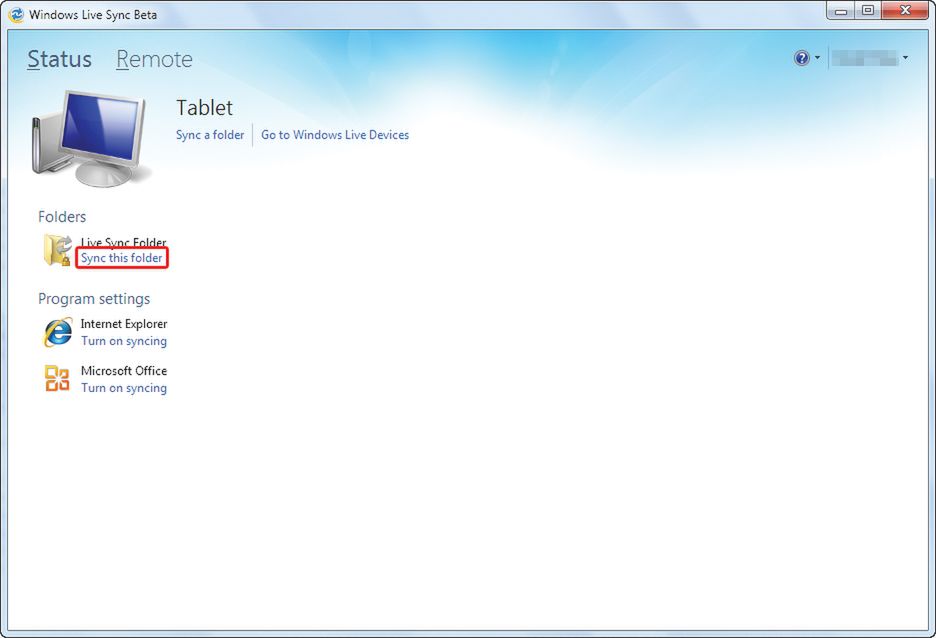Click the Microsoft Office label
This screenshot has height=638, width=936.
124,371
